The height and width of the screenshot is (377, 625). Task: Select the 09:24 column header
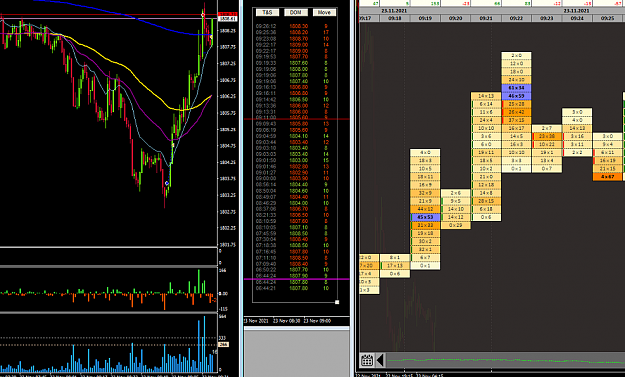click(x=577, y=18)
